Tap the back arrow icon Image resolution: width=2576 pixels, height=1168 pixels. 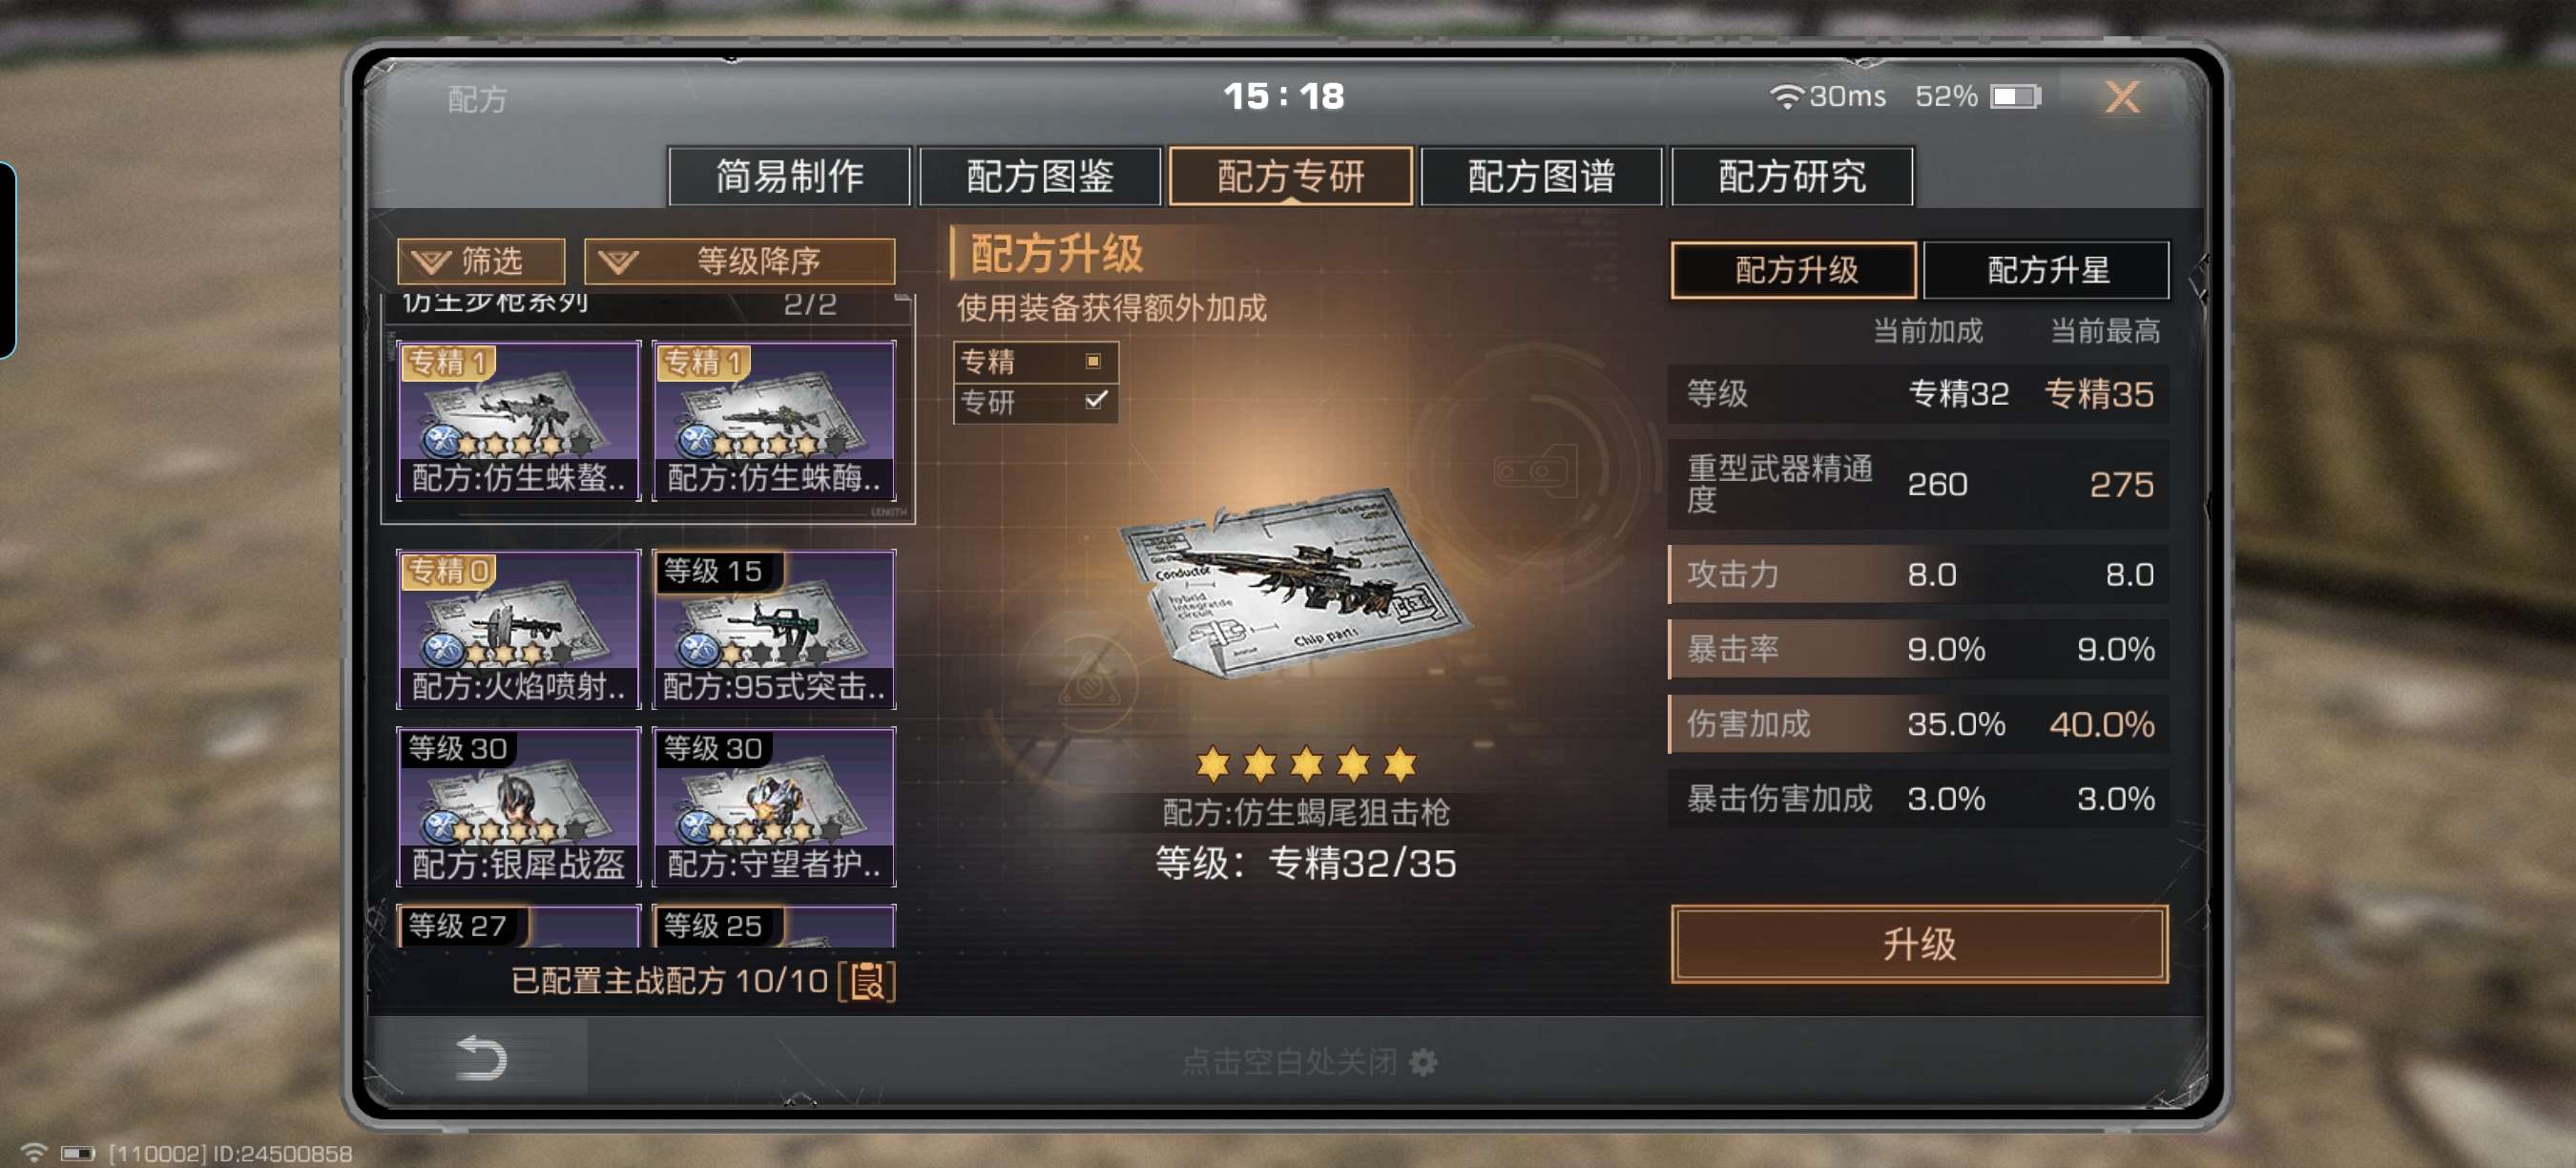481,1058
